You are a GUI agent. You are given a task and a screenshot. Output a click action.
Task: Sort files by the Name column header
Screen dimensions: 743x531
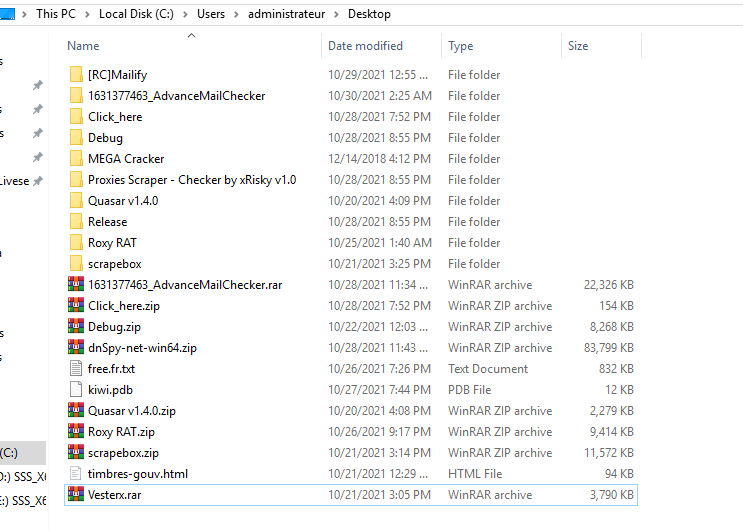click(x=84, y=46)
